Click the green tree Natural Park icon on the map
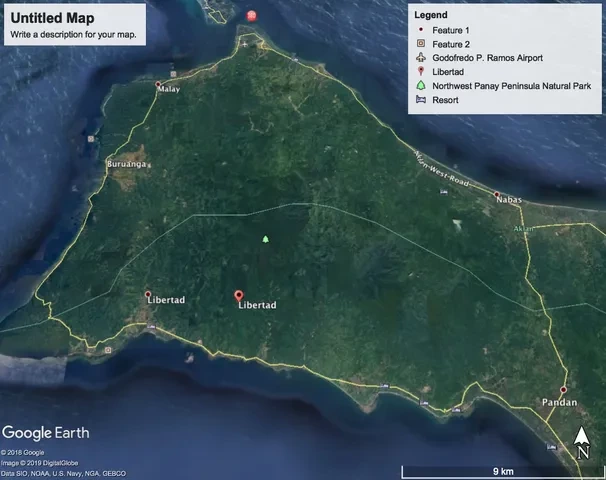The width and height of the screenshot is (606, 480). coord(266,239)
